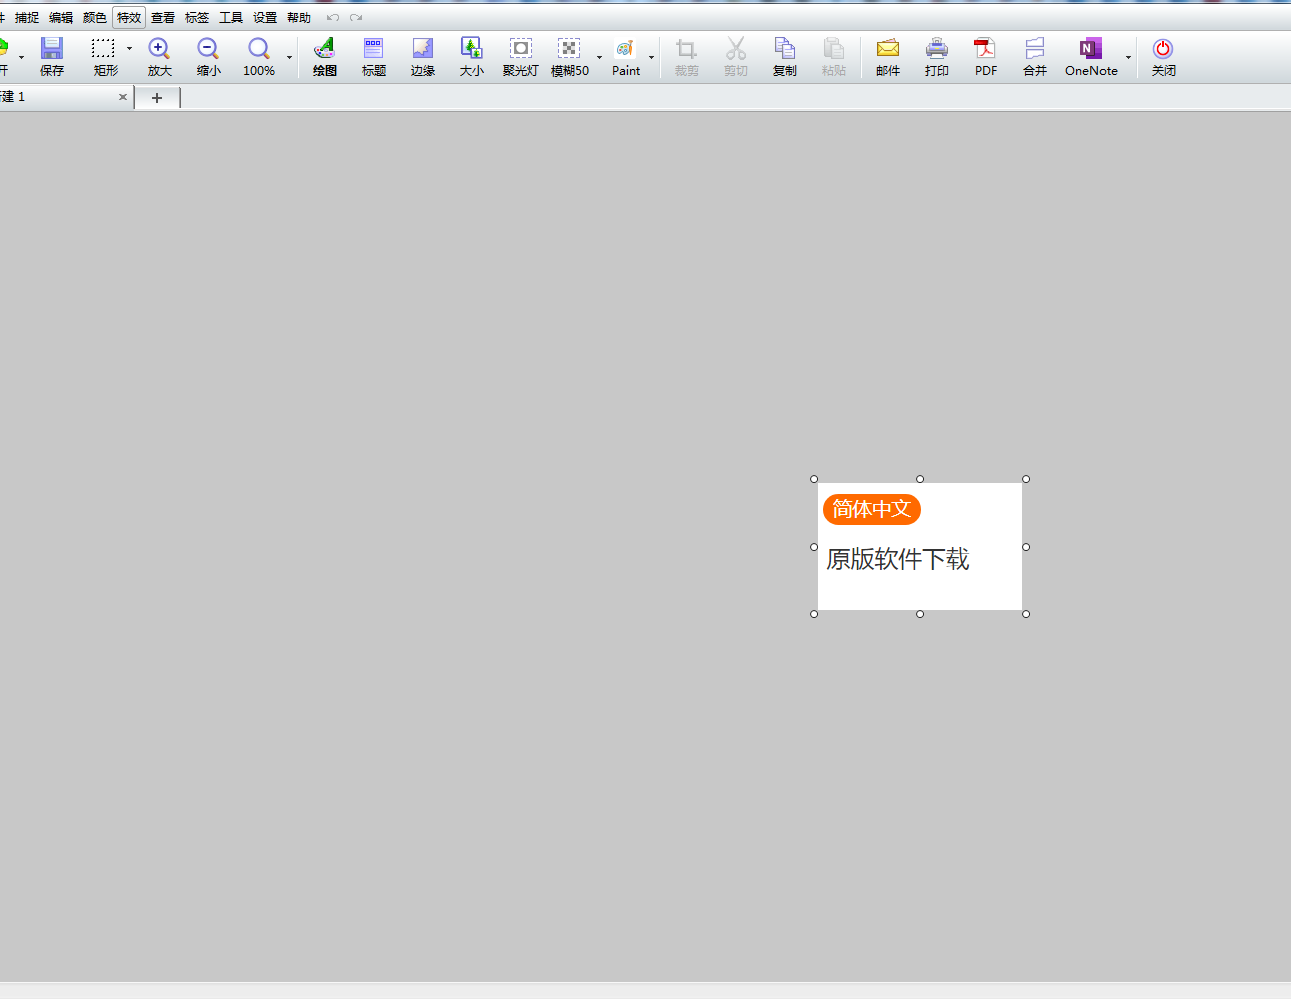
Task: Zoom in with the 放大 tool
Action: coord(159,57)
